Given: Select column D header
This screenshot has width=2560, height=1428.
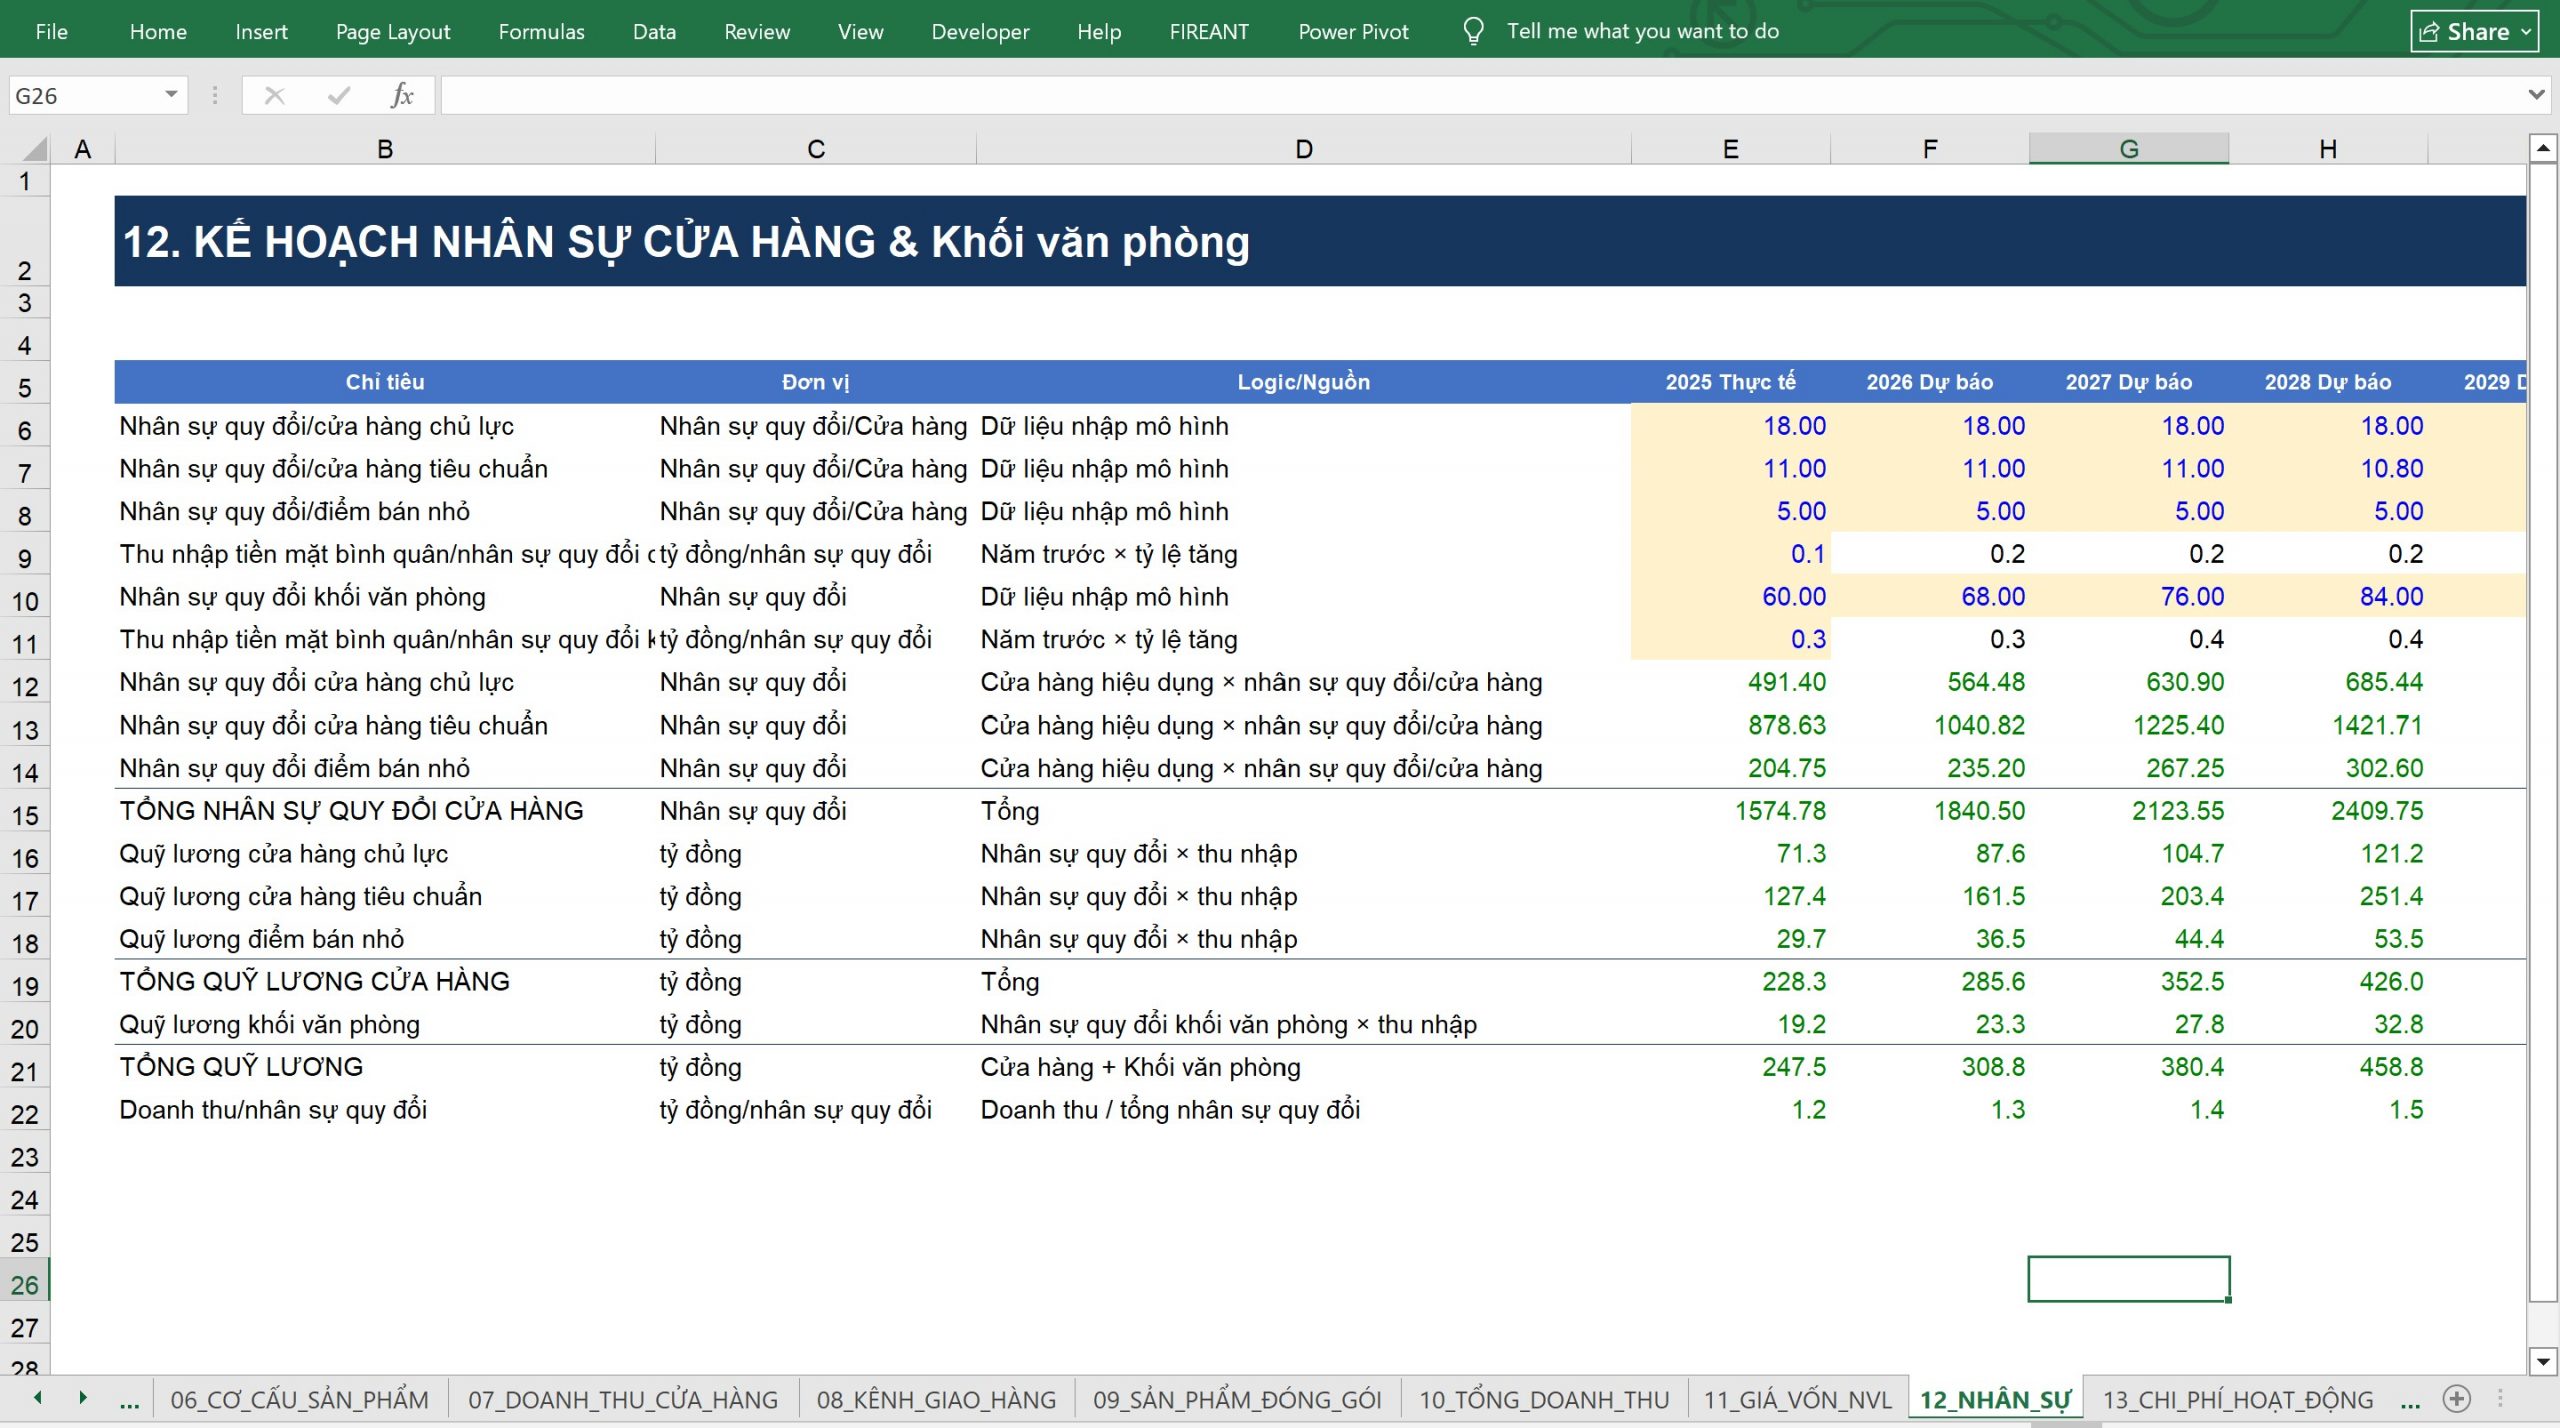Looking at the screenshot, I should [x=1304, y=149].
